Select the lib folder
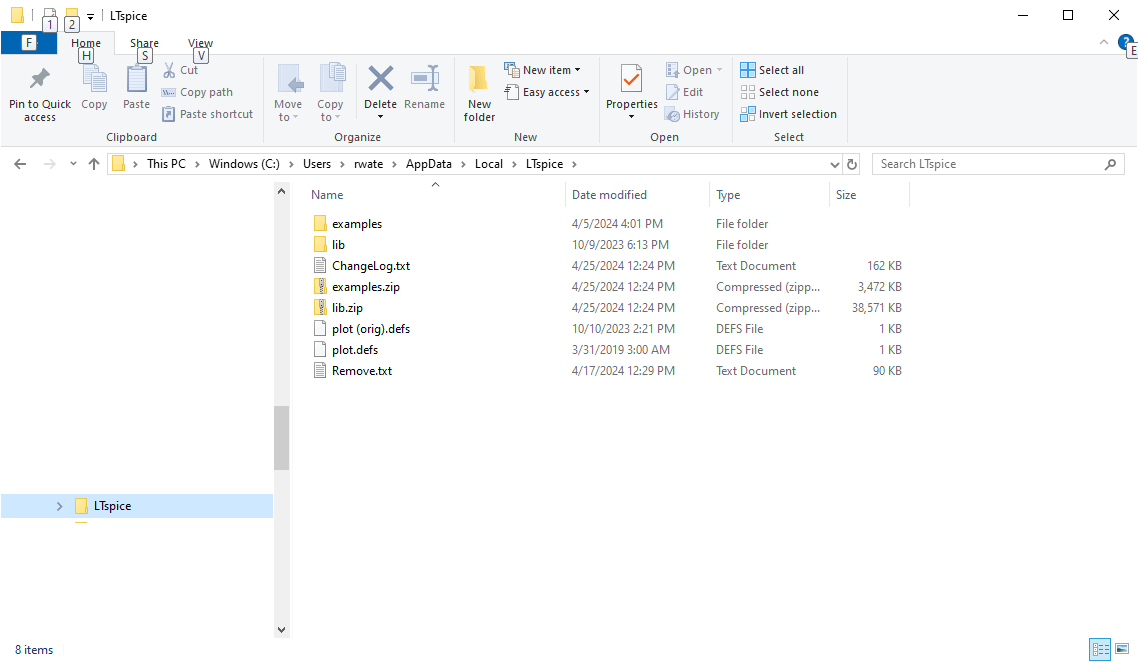The width and height of the screenshot is (1138, 662). pos(338,245)
